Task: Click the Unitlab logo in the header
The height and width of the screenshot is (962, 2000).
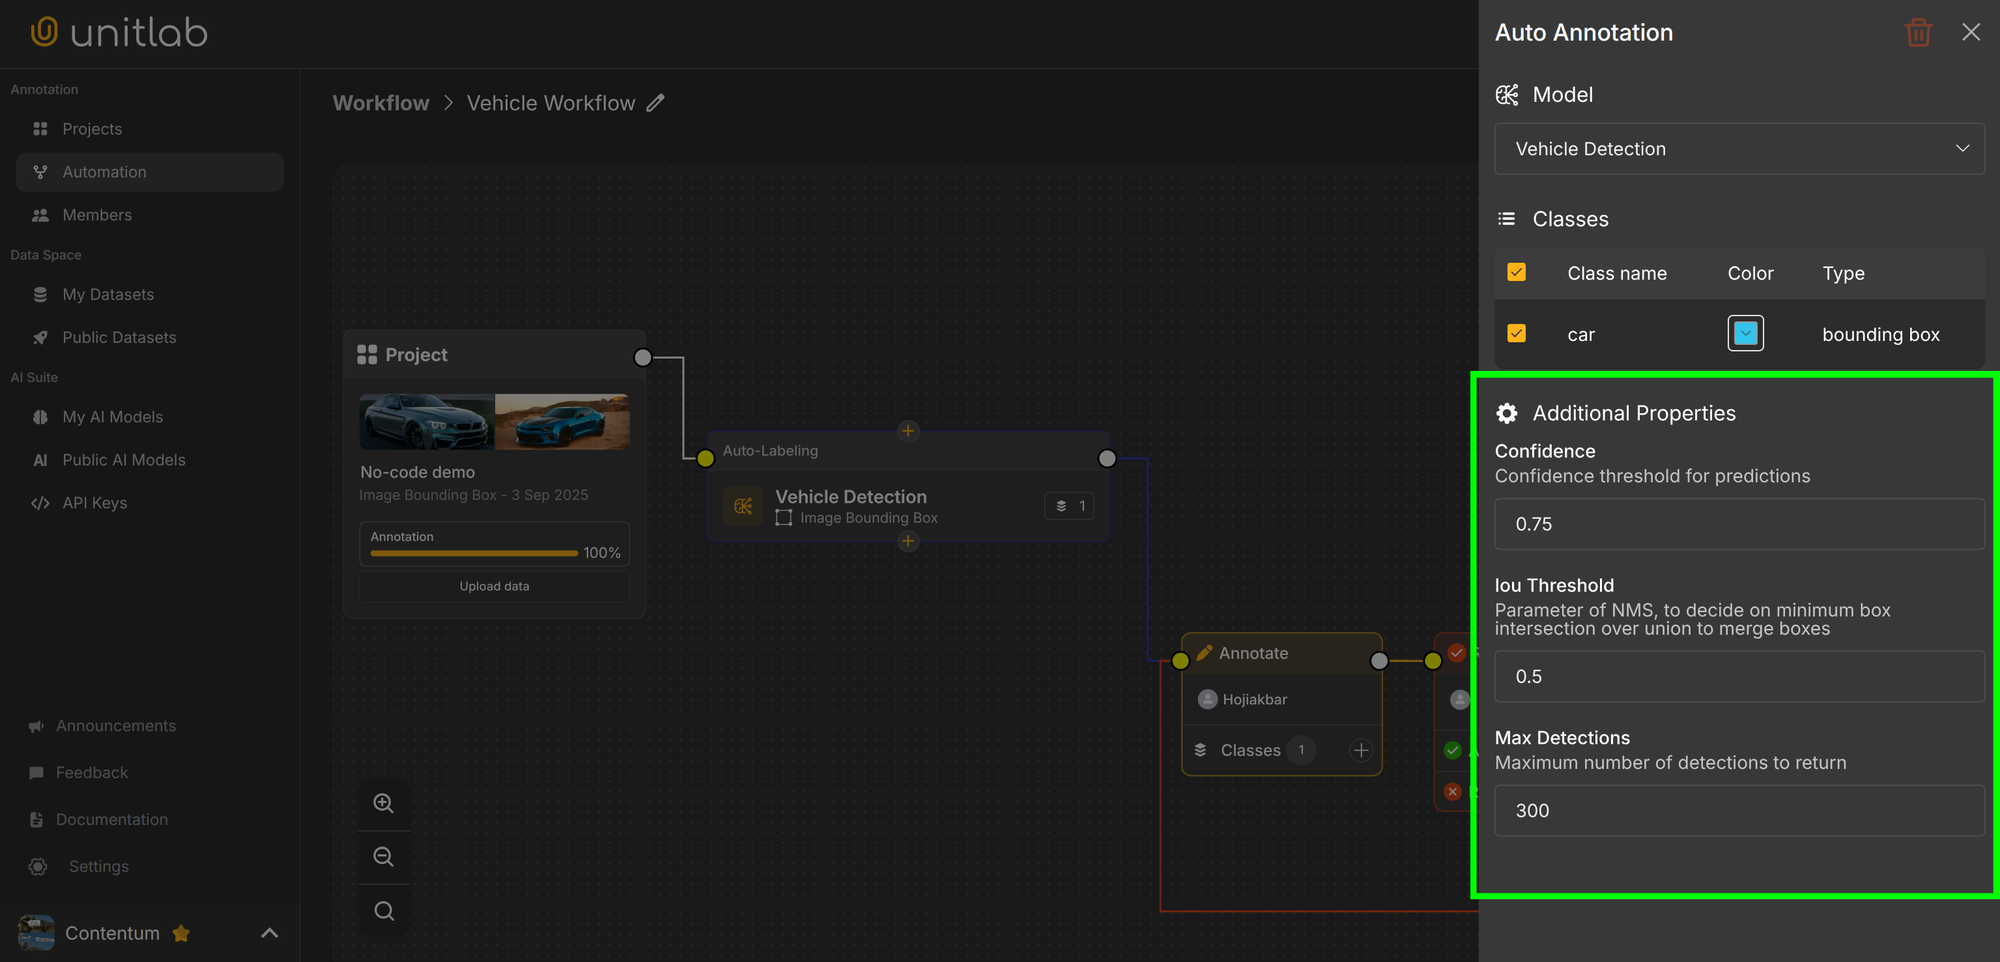Action: pyautogui.click(x=119, y=31)
